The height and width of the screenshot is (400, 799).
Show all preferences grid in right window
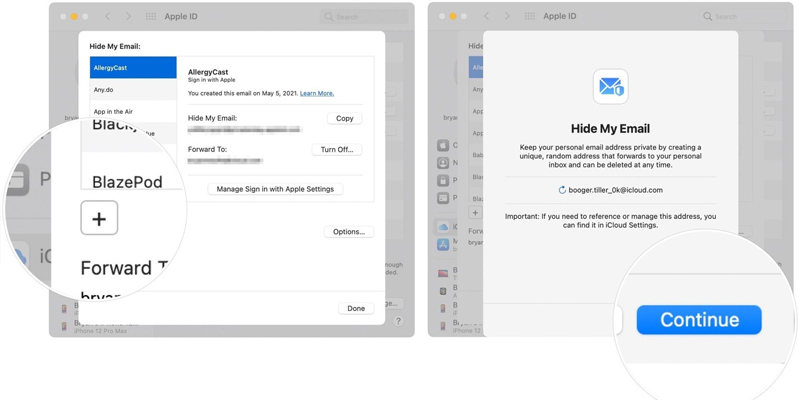(x=530, y=16)
